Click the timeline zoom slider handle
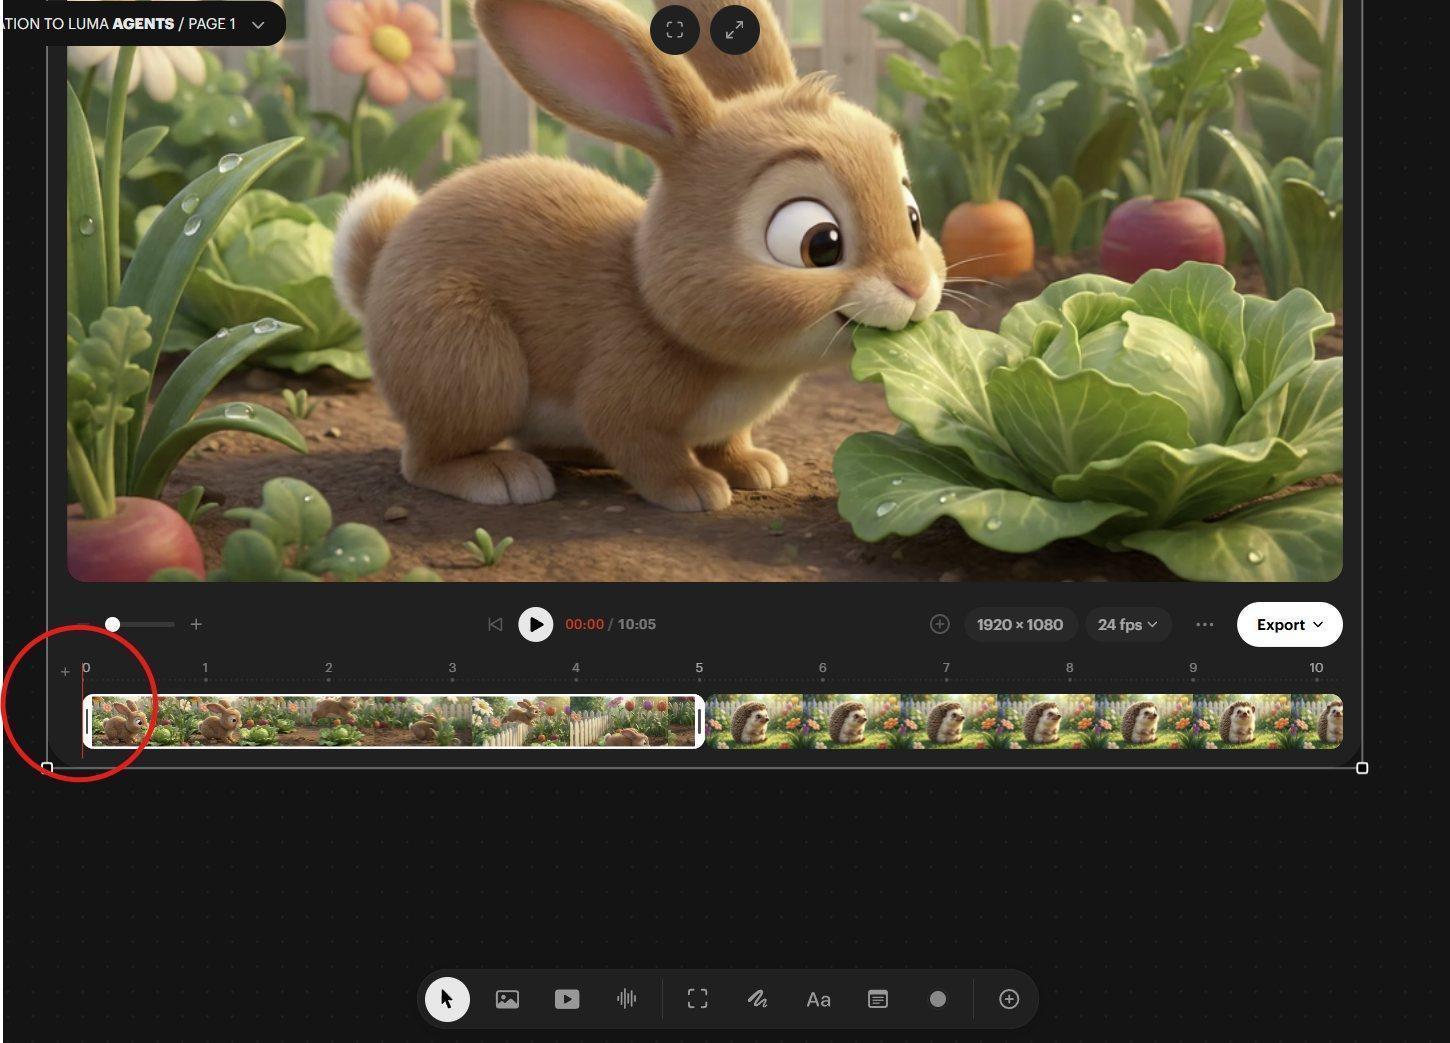The height and width of the screenshot is (1043, 1450). click(x=113, y=624)
